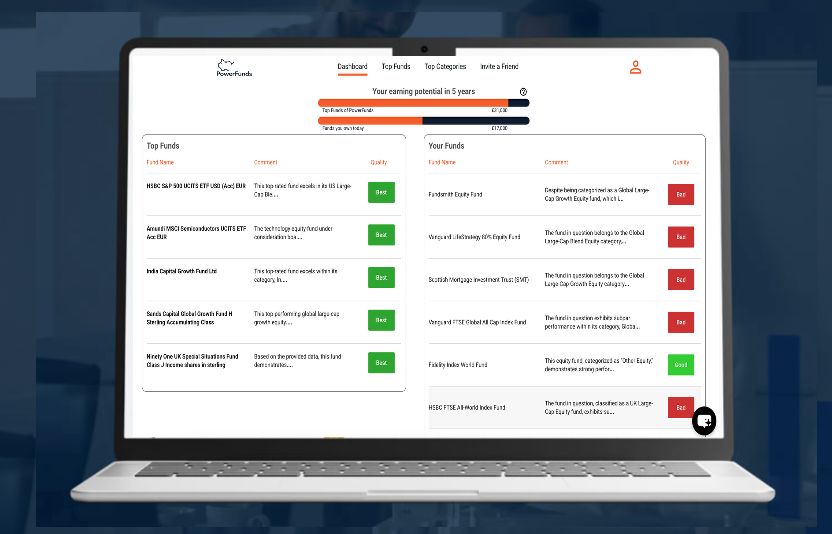Image resolution: width=832 pixels, height=534 pixels.
Task: Click comment for Amundi MSCI Semiconductors fund
Action: (x=293, y=232)
